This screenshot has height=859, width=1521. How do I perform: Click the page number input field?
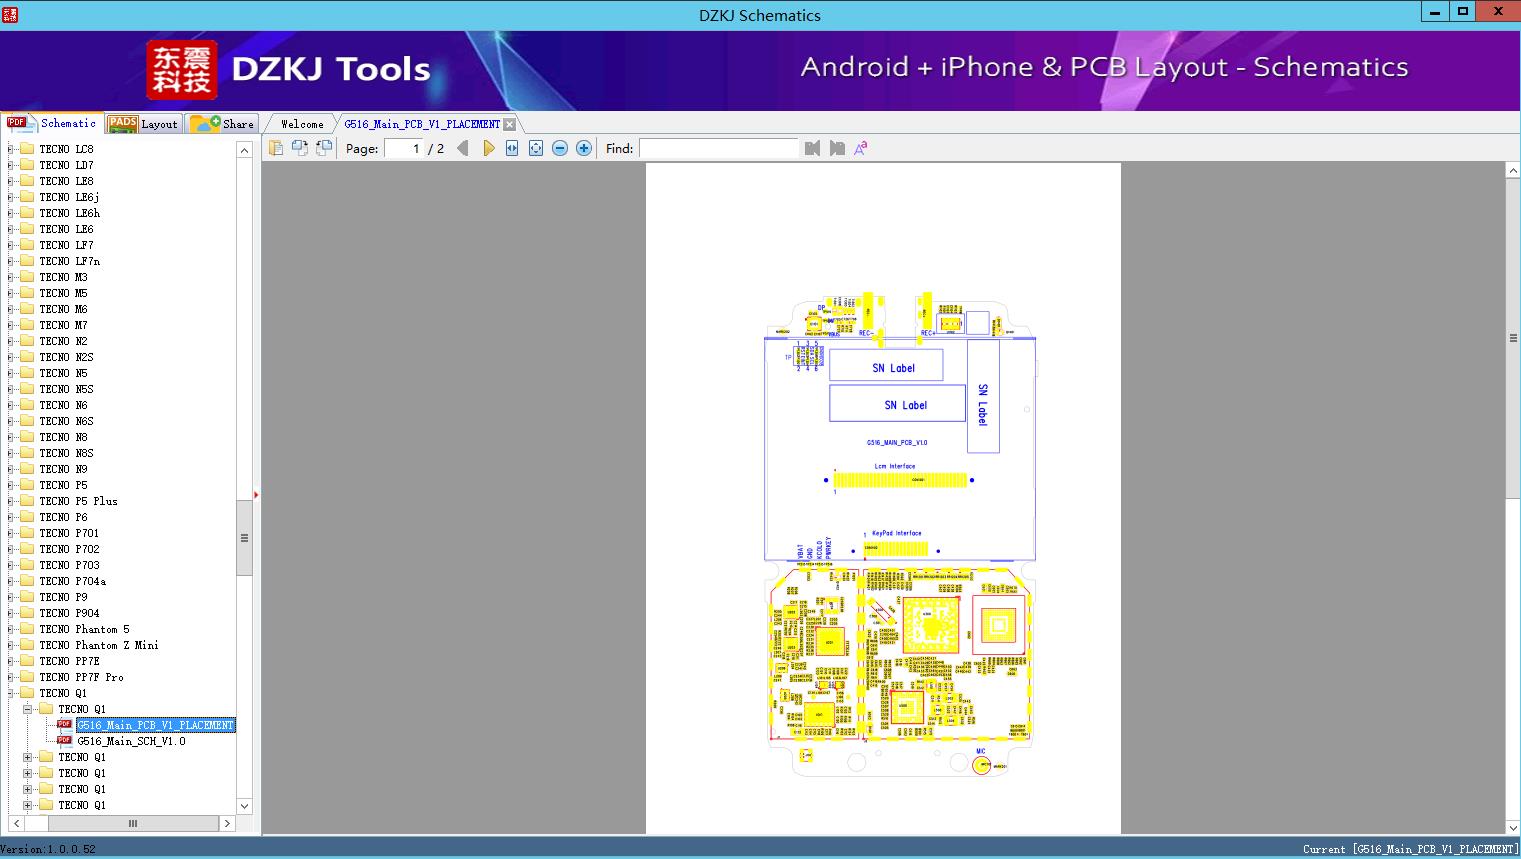point(404,148)
